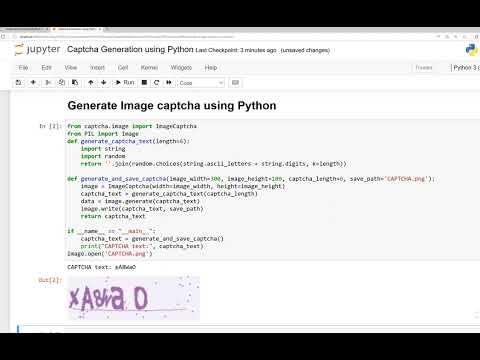Image resolution: width=480 pixels, height=360 pixels.
Task: Click the In [2] cell prompt
Action: (x=50, y=126)
